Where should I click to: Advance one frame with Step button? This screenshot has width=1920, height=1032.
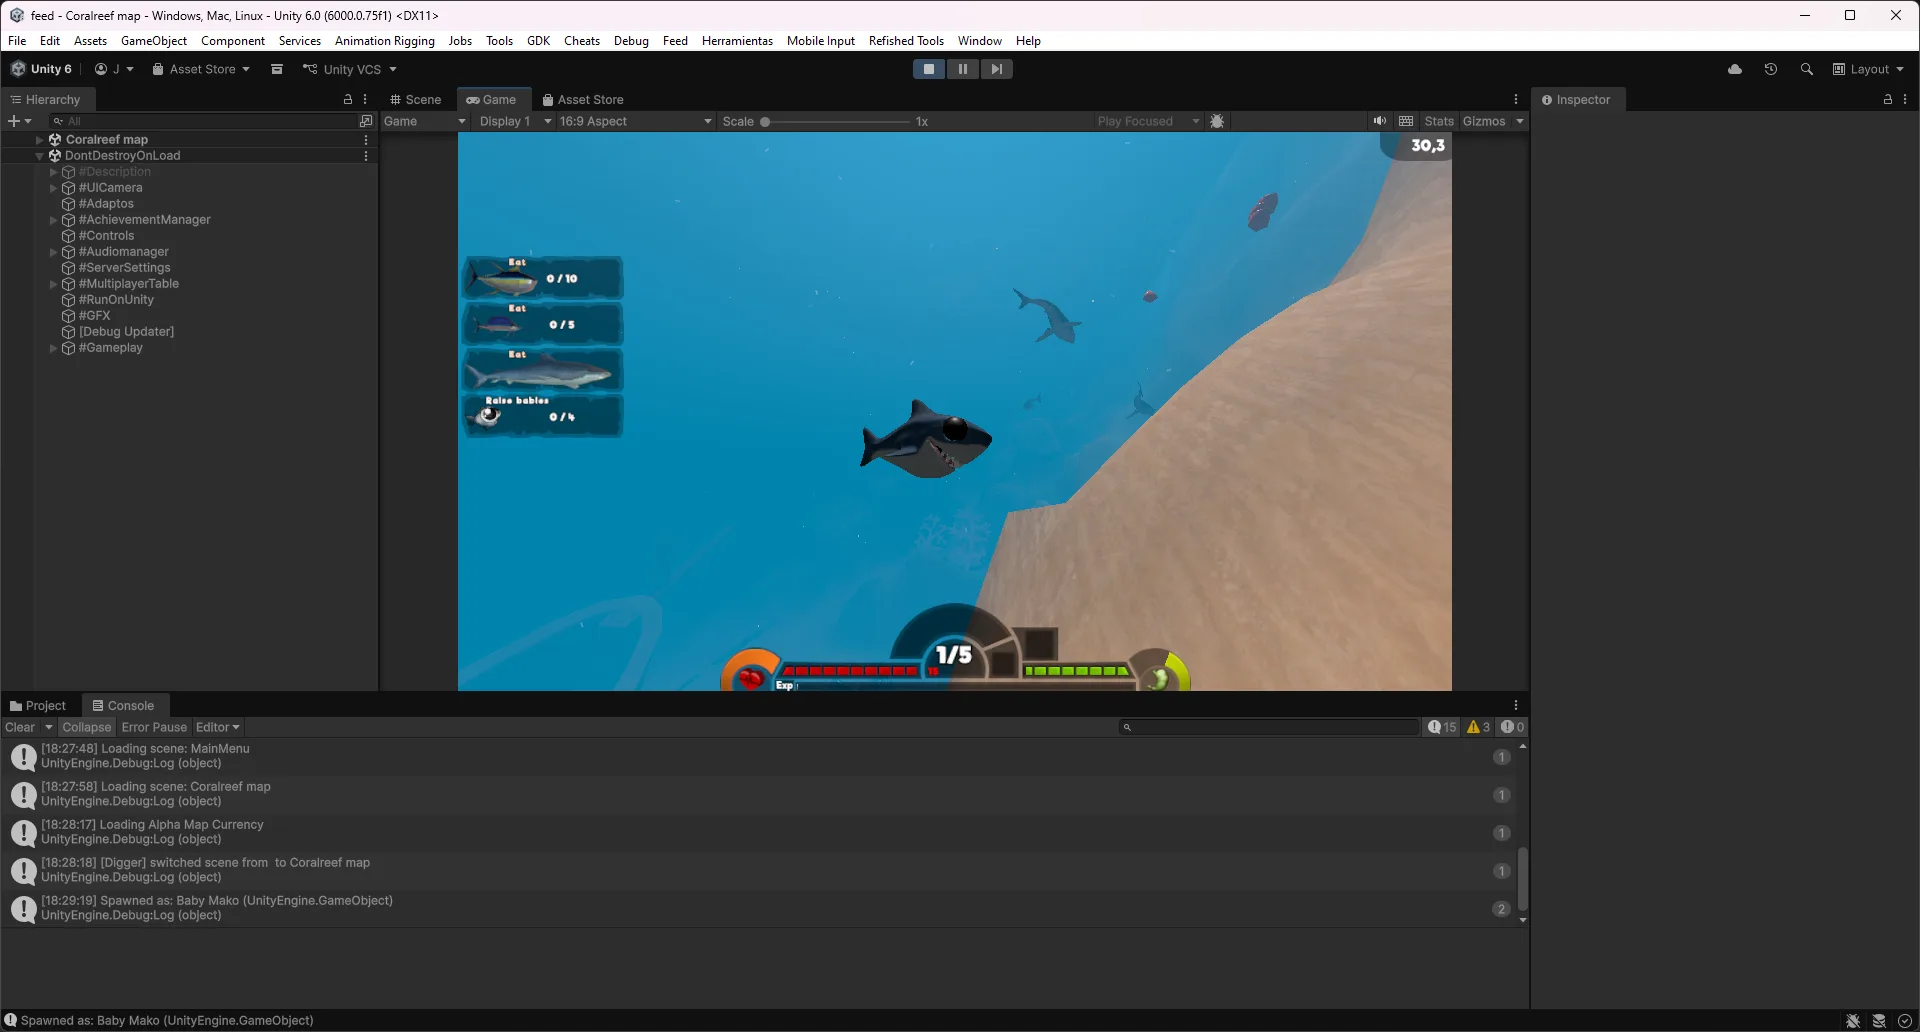(x=996, y=69)
